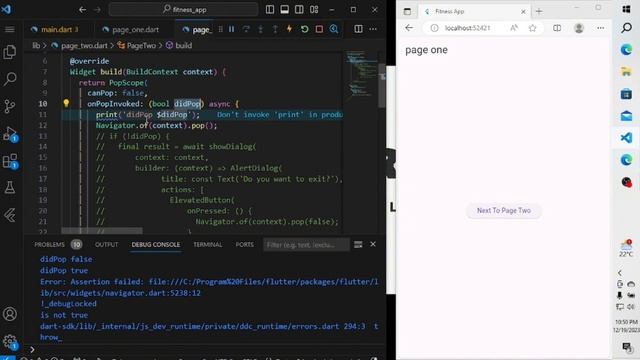Open File Explorer from the taskbar
This screenshot has height=360, width=640.
[x=626, y=72]
